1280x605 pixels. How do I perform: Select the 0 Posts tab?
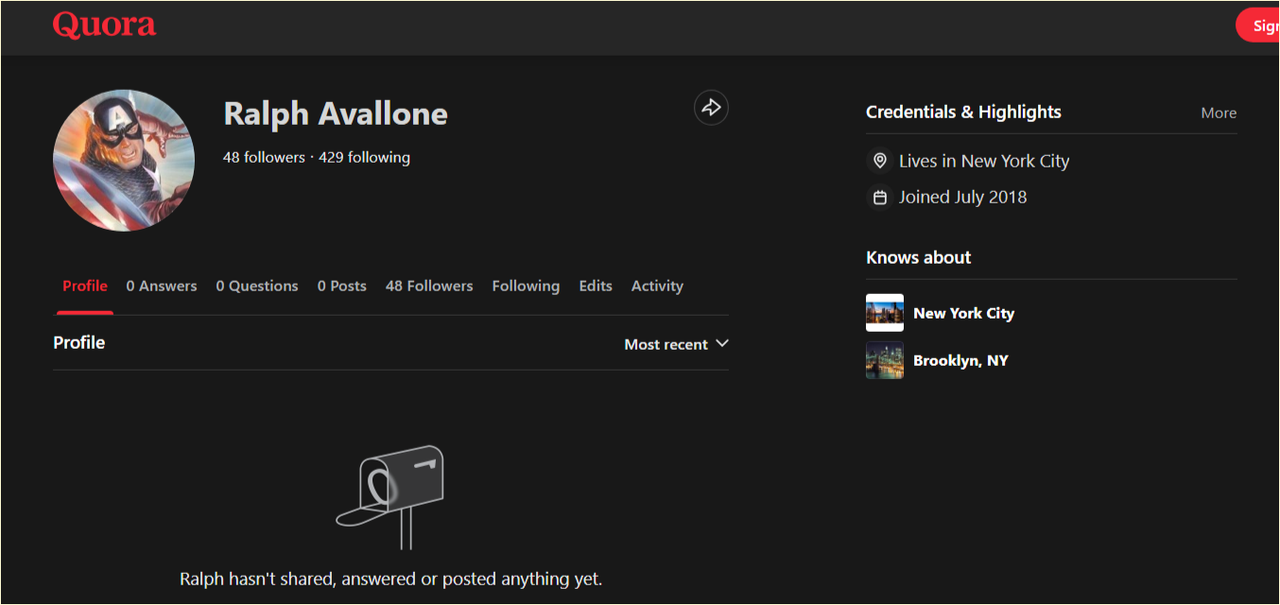(x=342, y=286)
